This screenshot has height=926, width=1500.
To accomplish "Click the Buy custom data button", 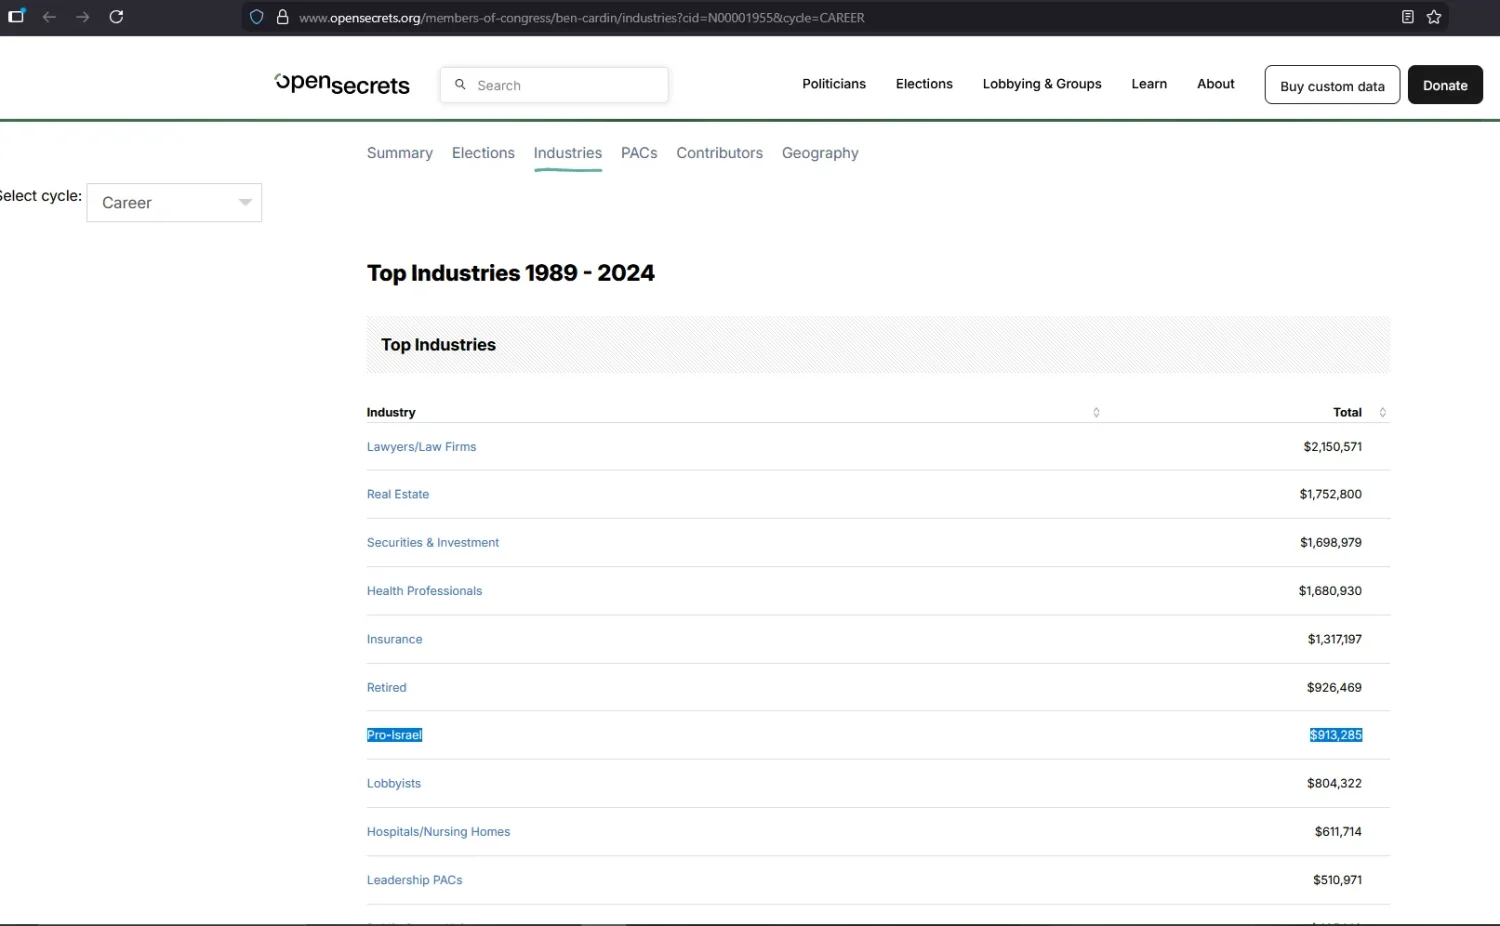I will tap(1332, 85).
